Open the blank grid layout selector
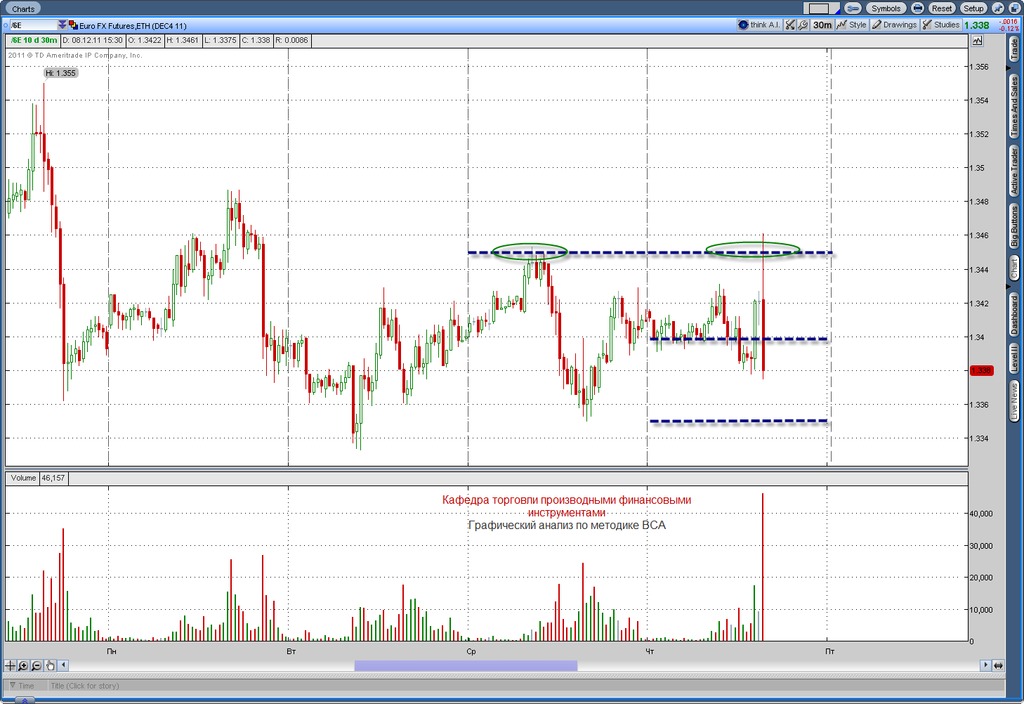This screenshot has height=704, width=1024. pyautogui.click(x=821, y=8)
